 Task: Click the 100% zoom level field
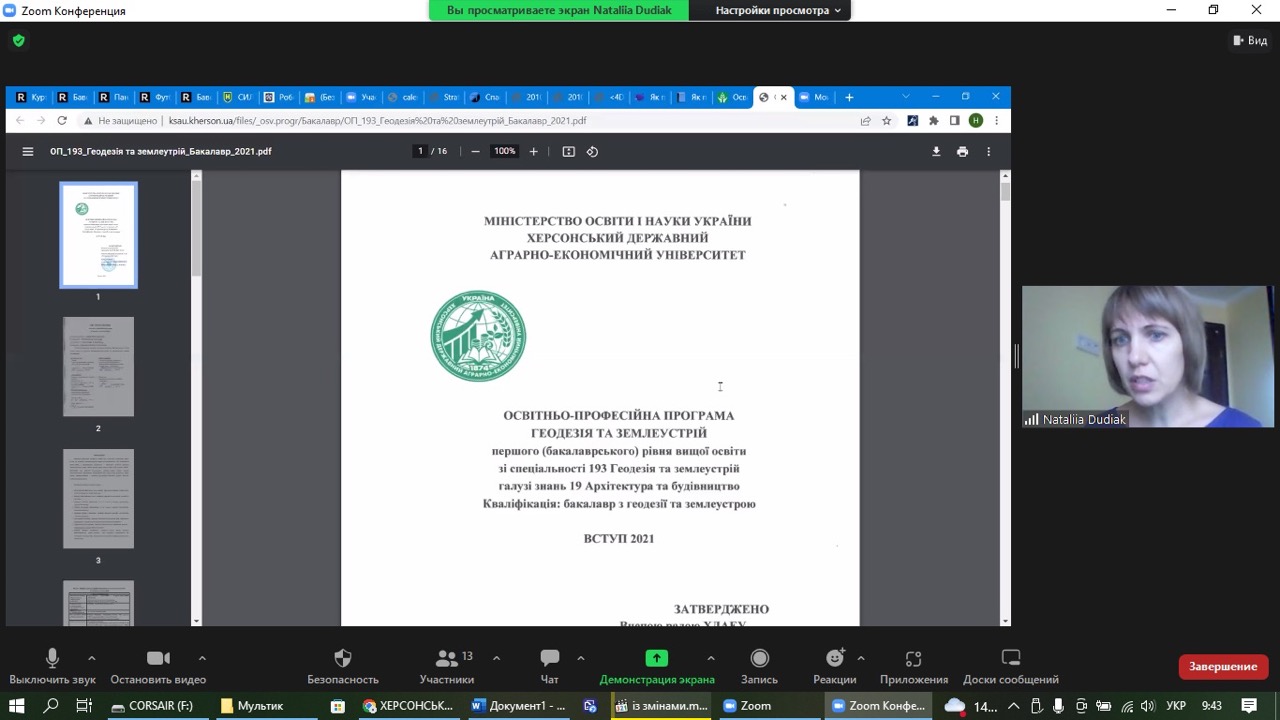point(504,151)
